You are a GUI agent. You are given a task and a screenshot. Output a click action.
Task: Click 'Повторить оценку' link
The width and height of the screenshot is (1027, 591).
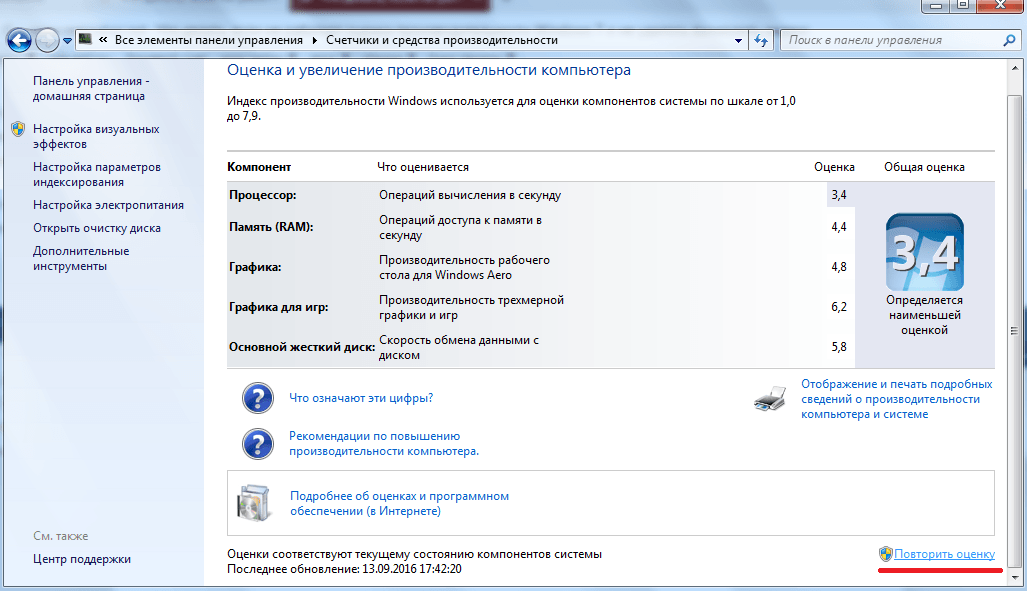coord(944,554)
